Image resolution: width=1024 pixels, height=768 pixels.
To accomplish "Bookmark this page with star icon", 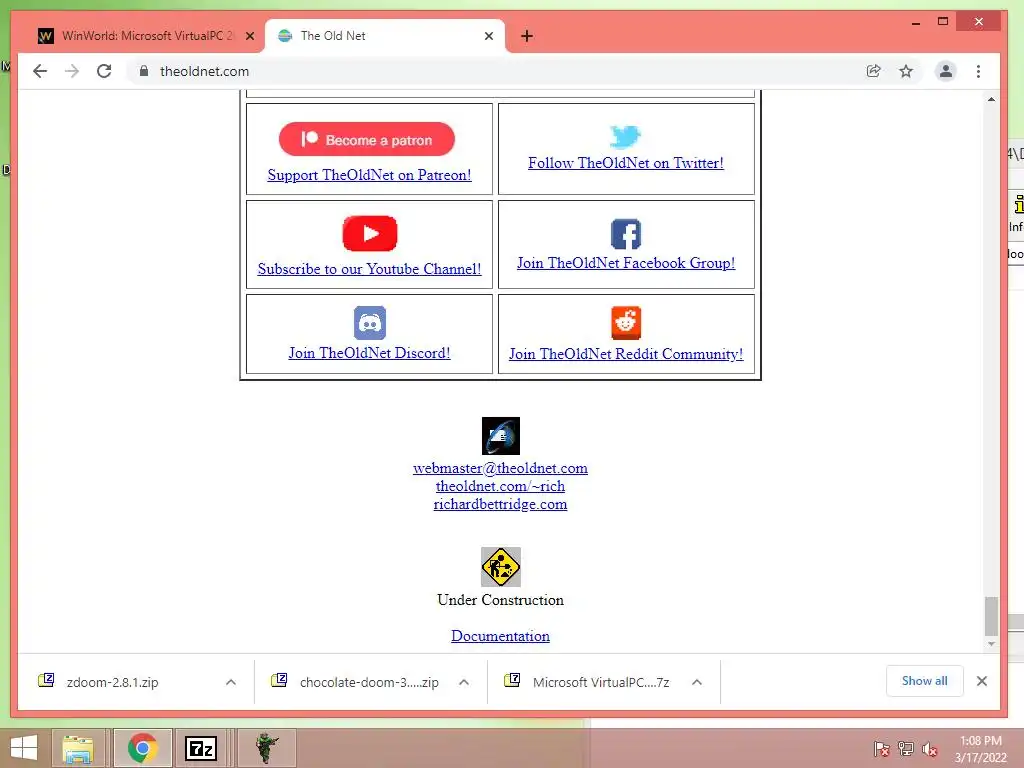I will pyautogui.click(x=906, y=71).
